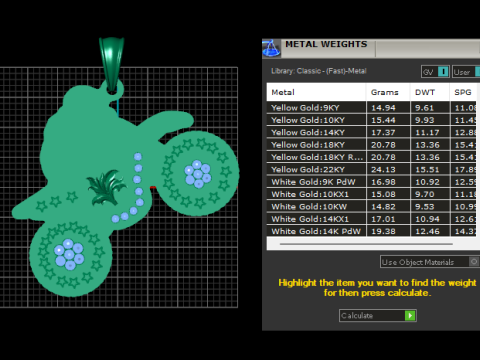Click the SPG column header
The image size is (480, 360).
pos(464,92)
